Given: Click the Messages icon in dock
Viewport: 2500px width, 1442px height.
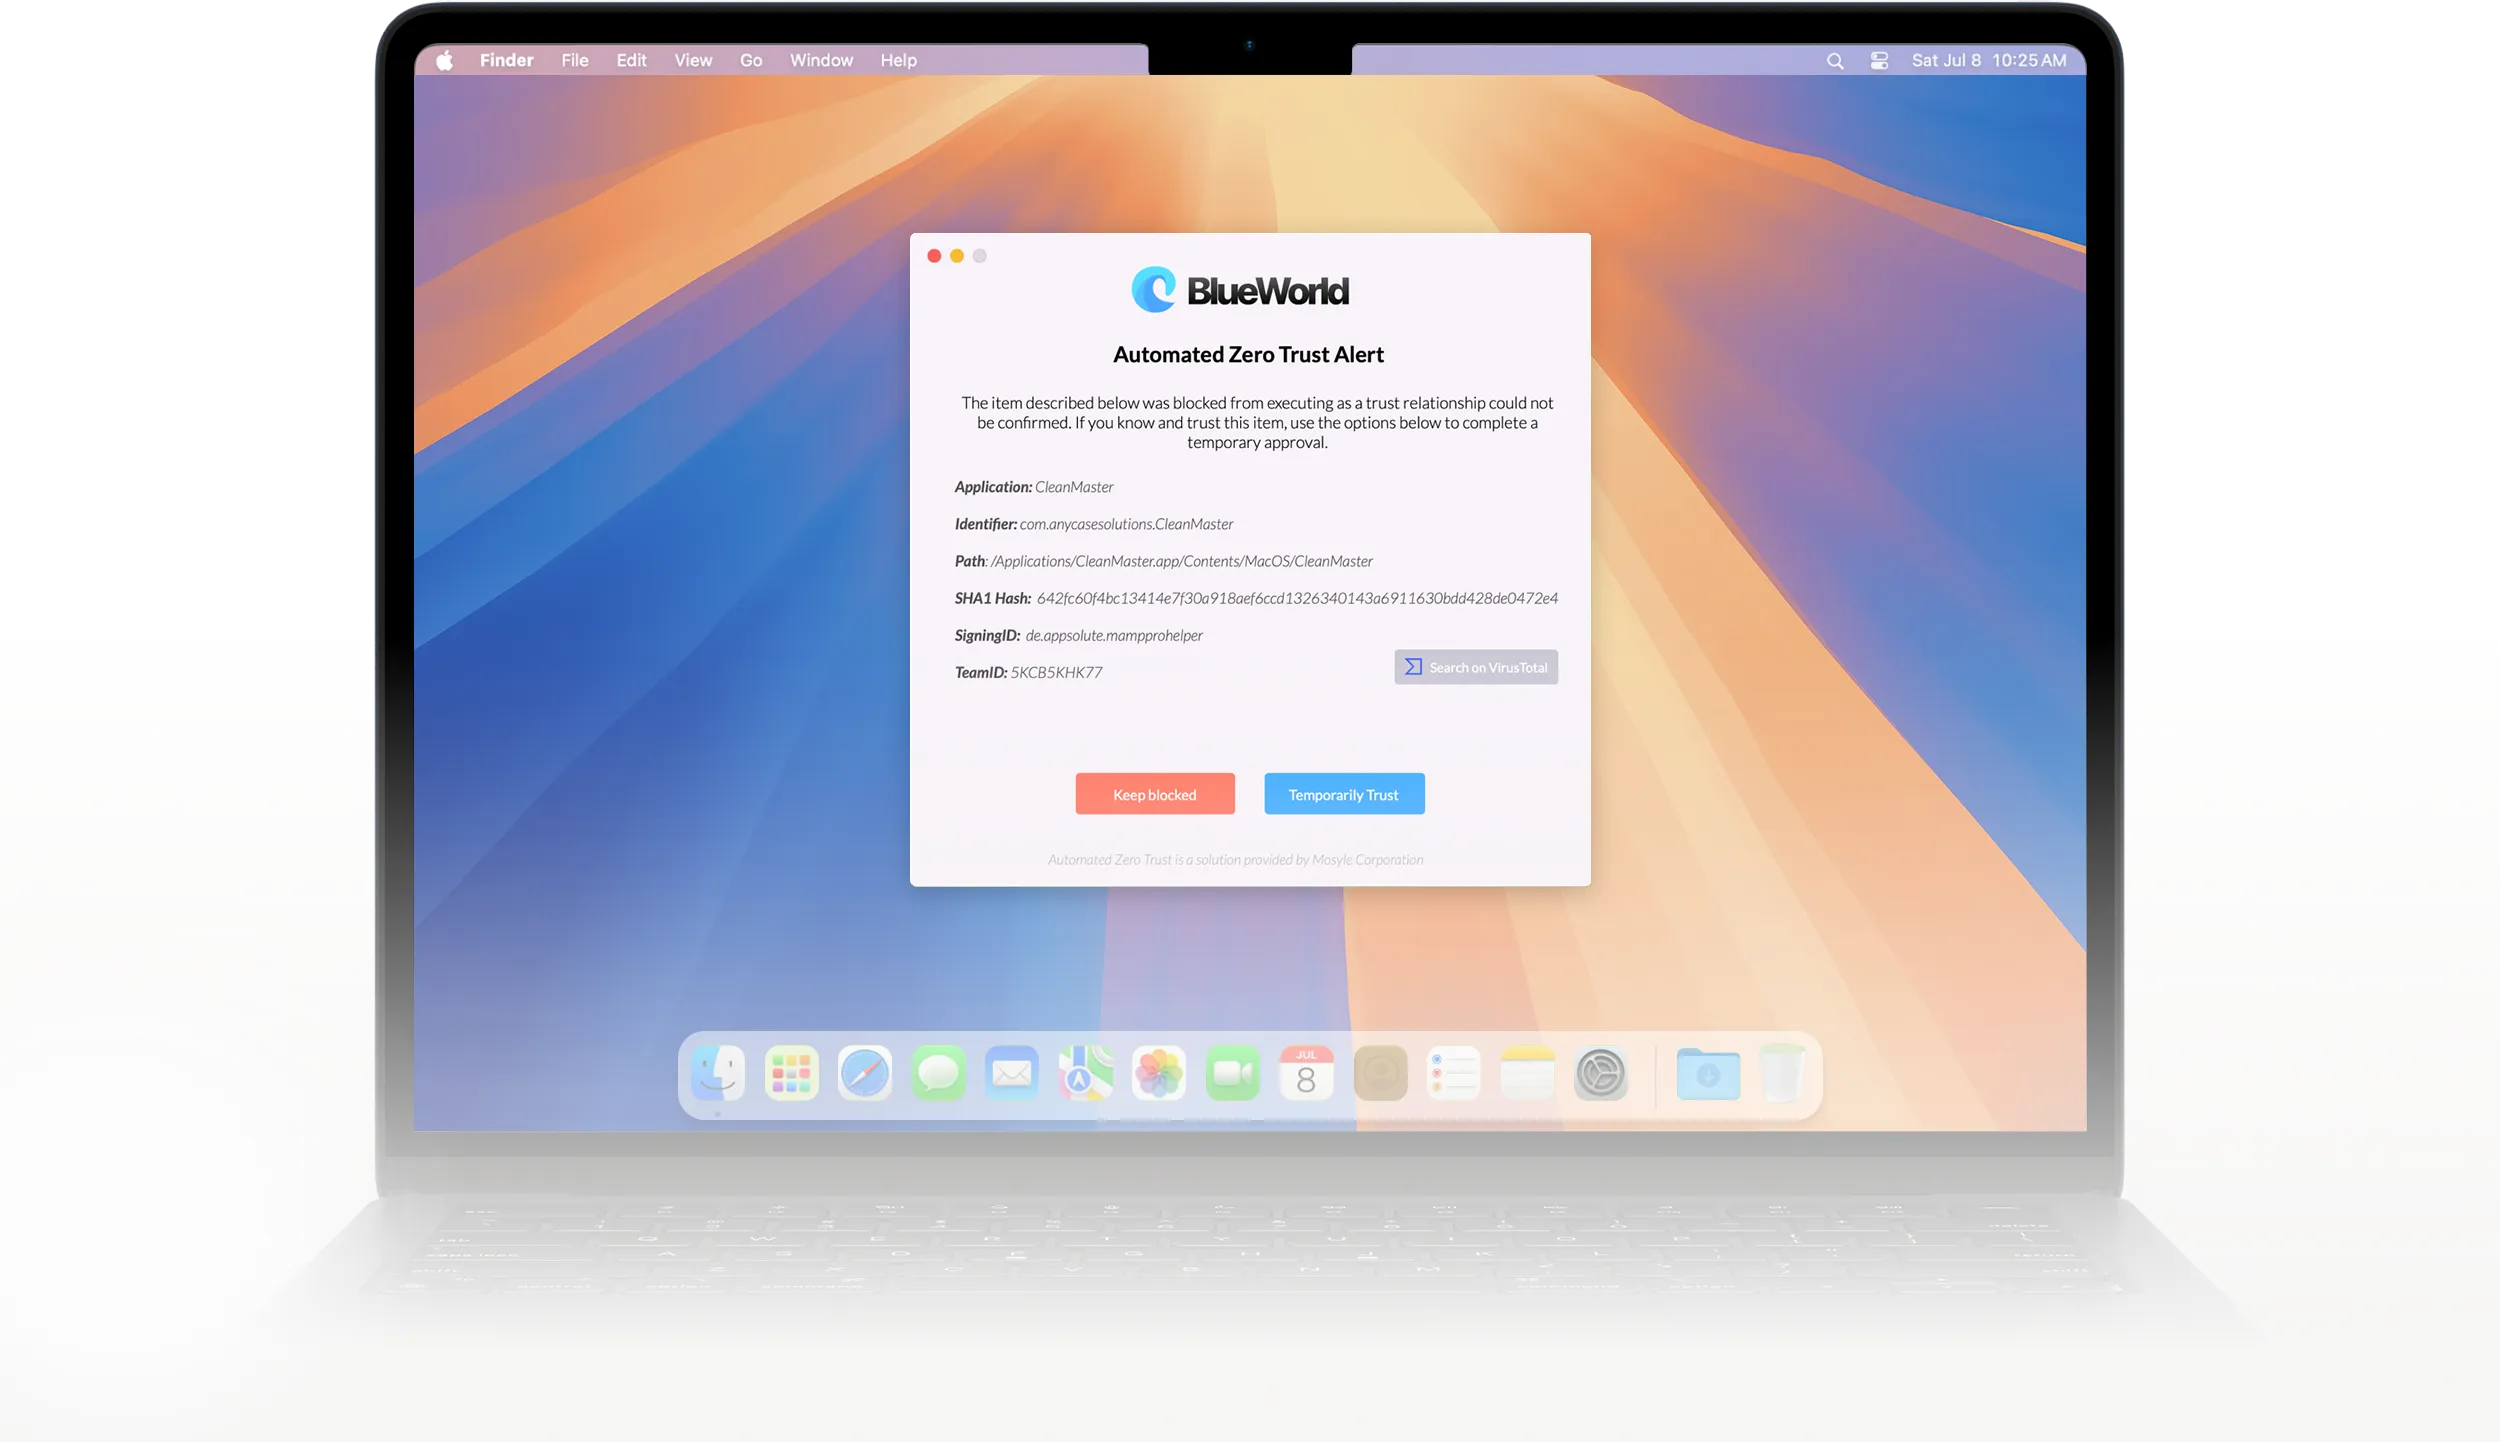Looking at the screenshot, I should (x=939, y=1073).
